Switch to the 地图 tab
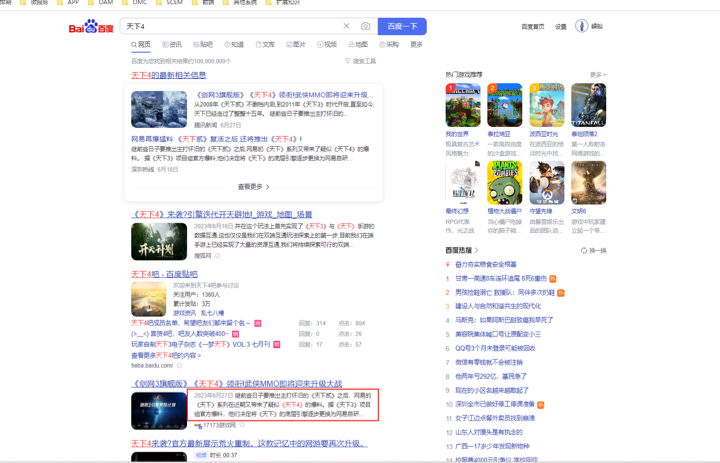Image resolution: width=720 pixels, height=463 pixels. [x=358, y=45]
